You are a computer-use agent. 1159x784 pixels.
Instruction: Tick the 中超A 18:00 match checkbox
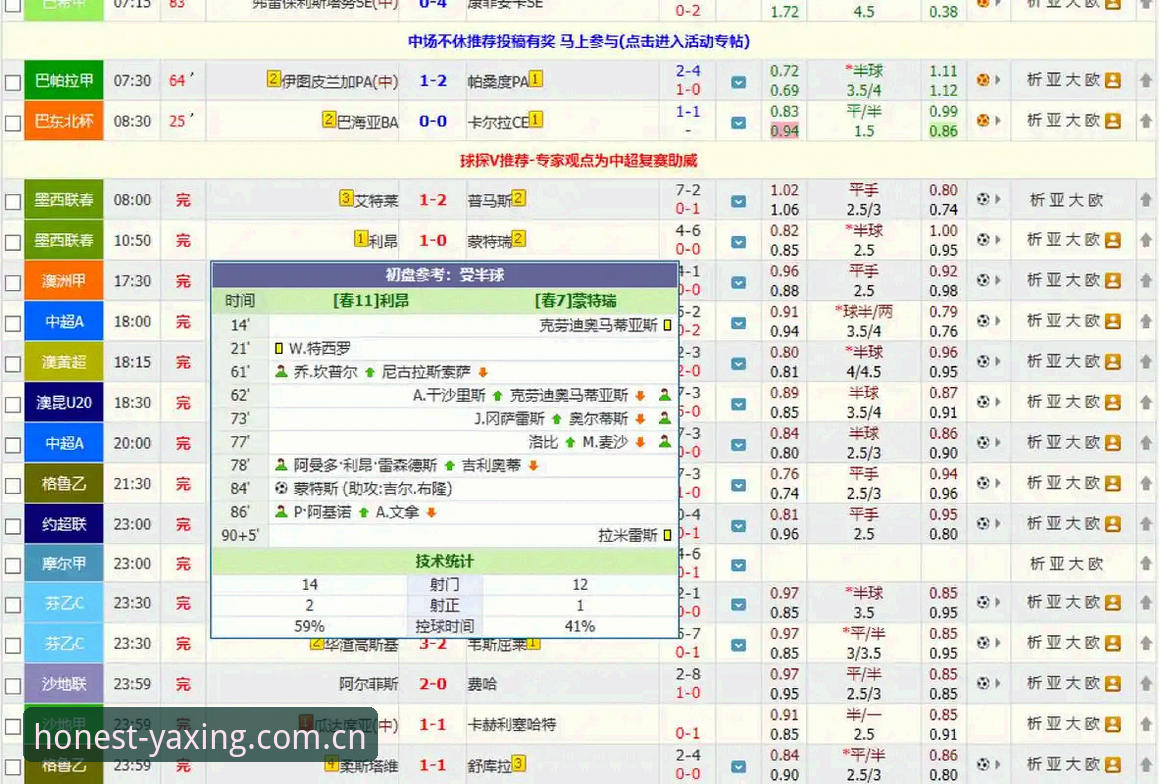[x=13, y=324]
